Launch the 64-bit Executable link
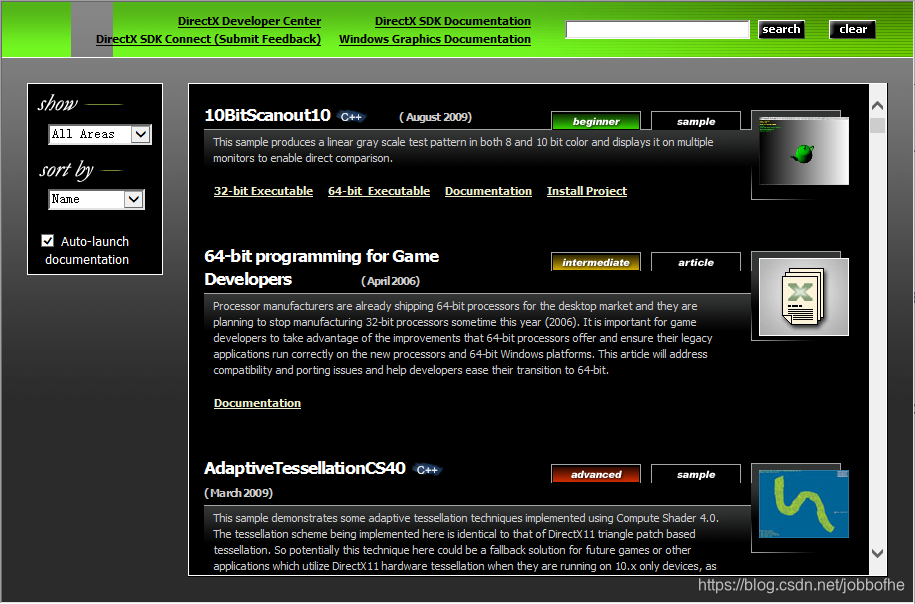 coord(379,191)
